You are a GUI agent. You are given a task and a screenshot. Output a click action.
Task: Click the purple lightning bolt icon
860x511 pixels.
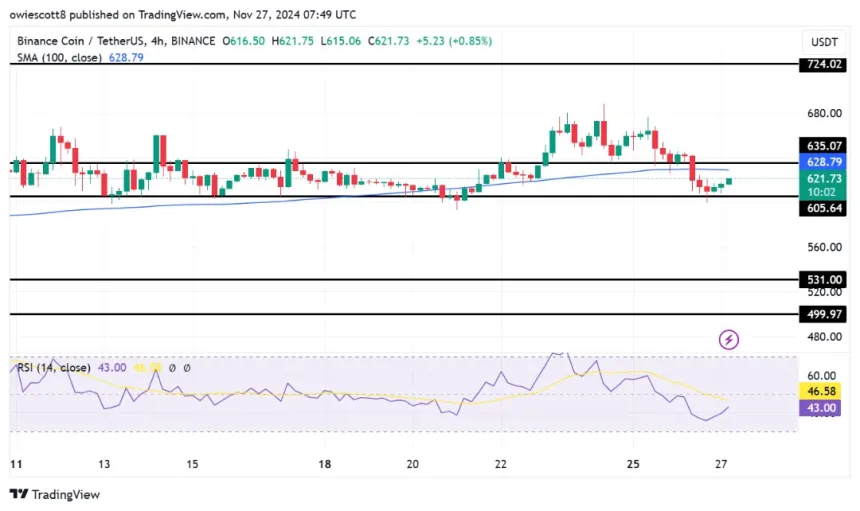[x=729, y=340]
